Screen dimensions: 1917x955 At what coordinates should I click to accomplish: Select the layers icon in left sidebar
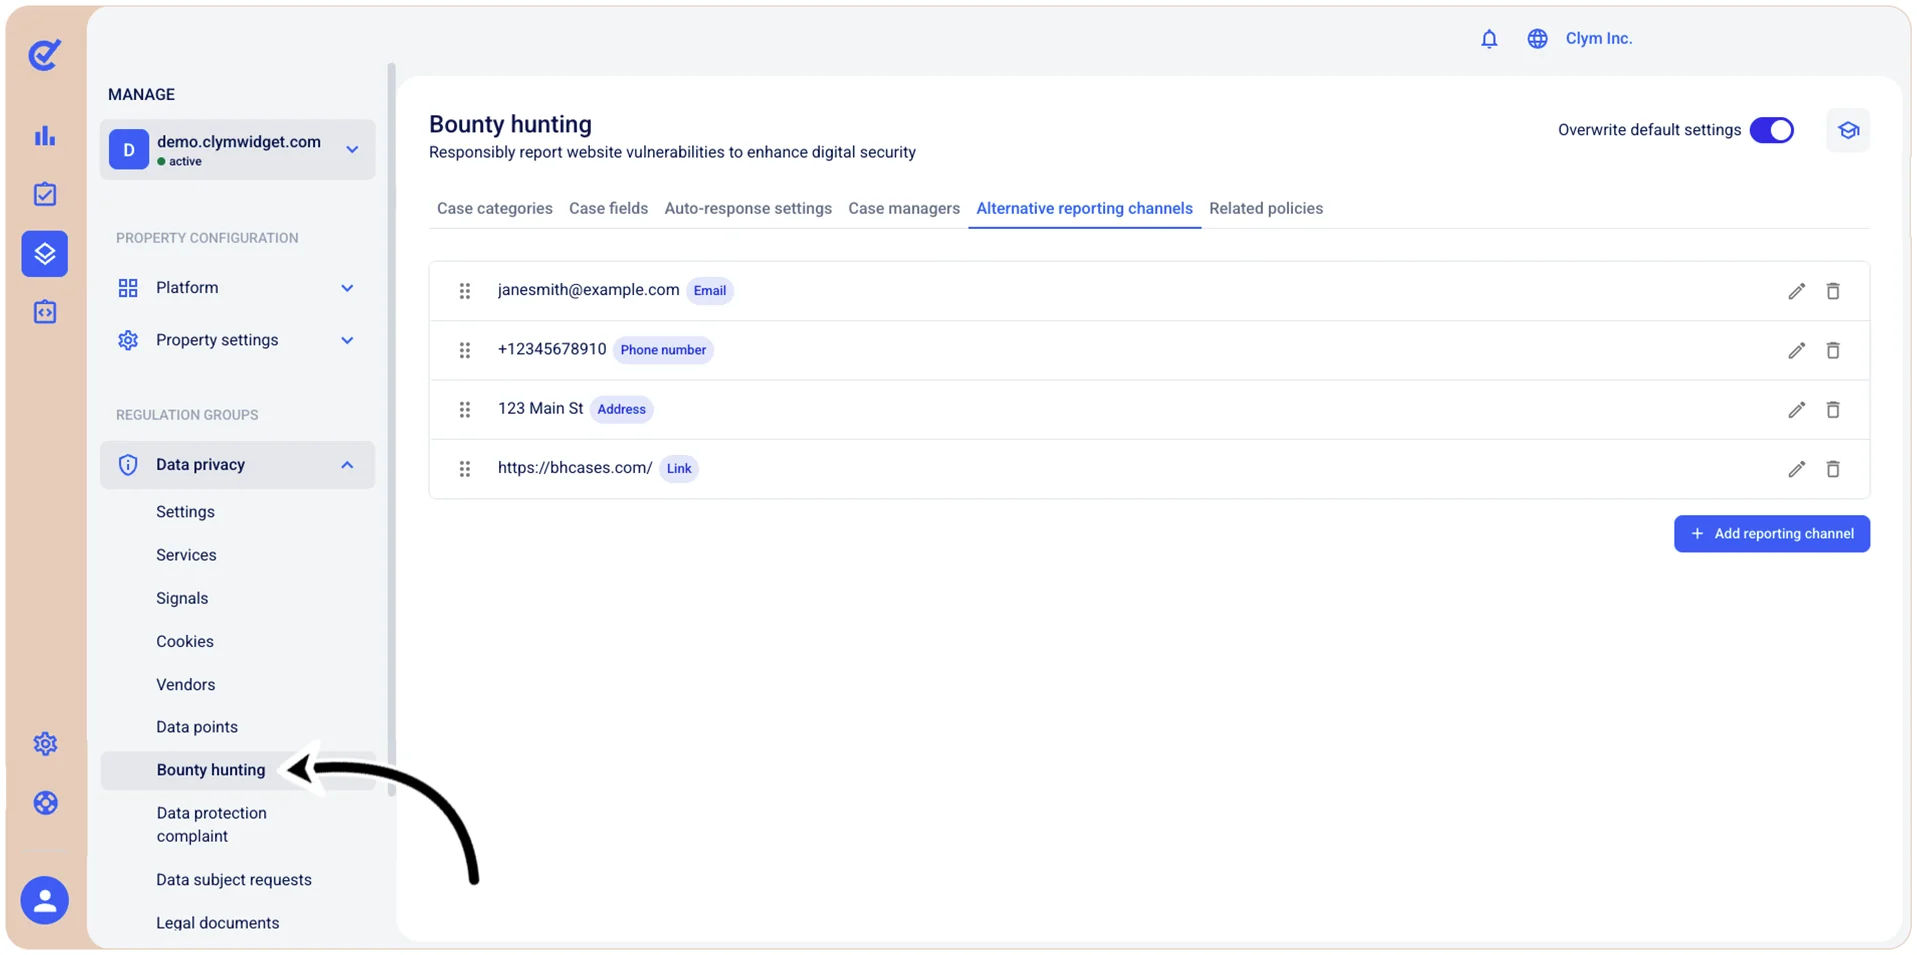tap(45, 253)
